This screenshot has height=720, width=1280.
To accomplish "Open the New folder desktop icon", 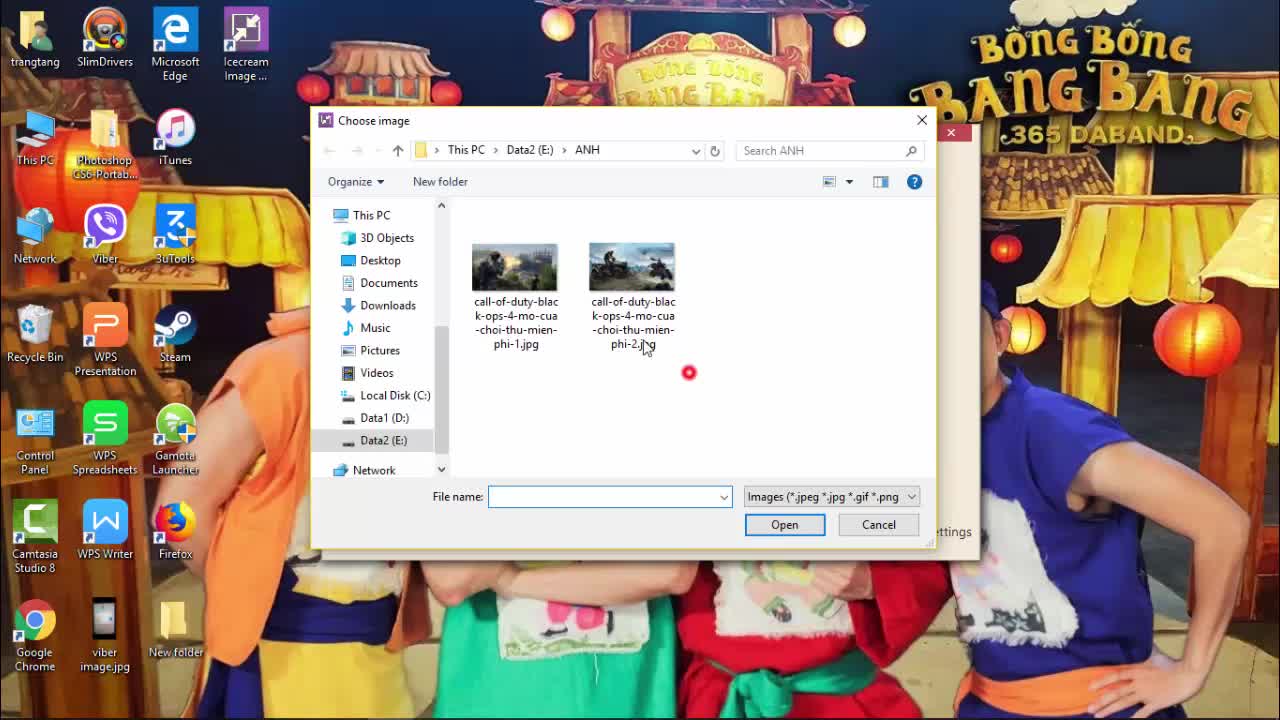I will tap(175, 629).
